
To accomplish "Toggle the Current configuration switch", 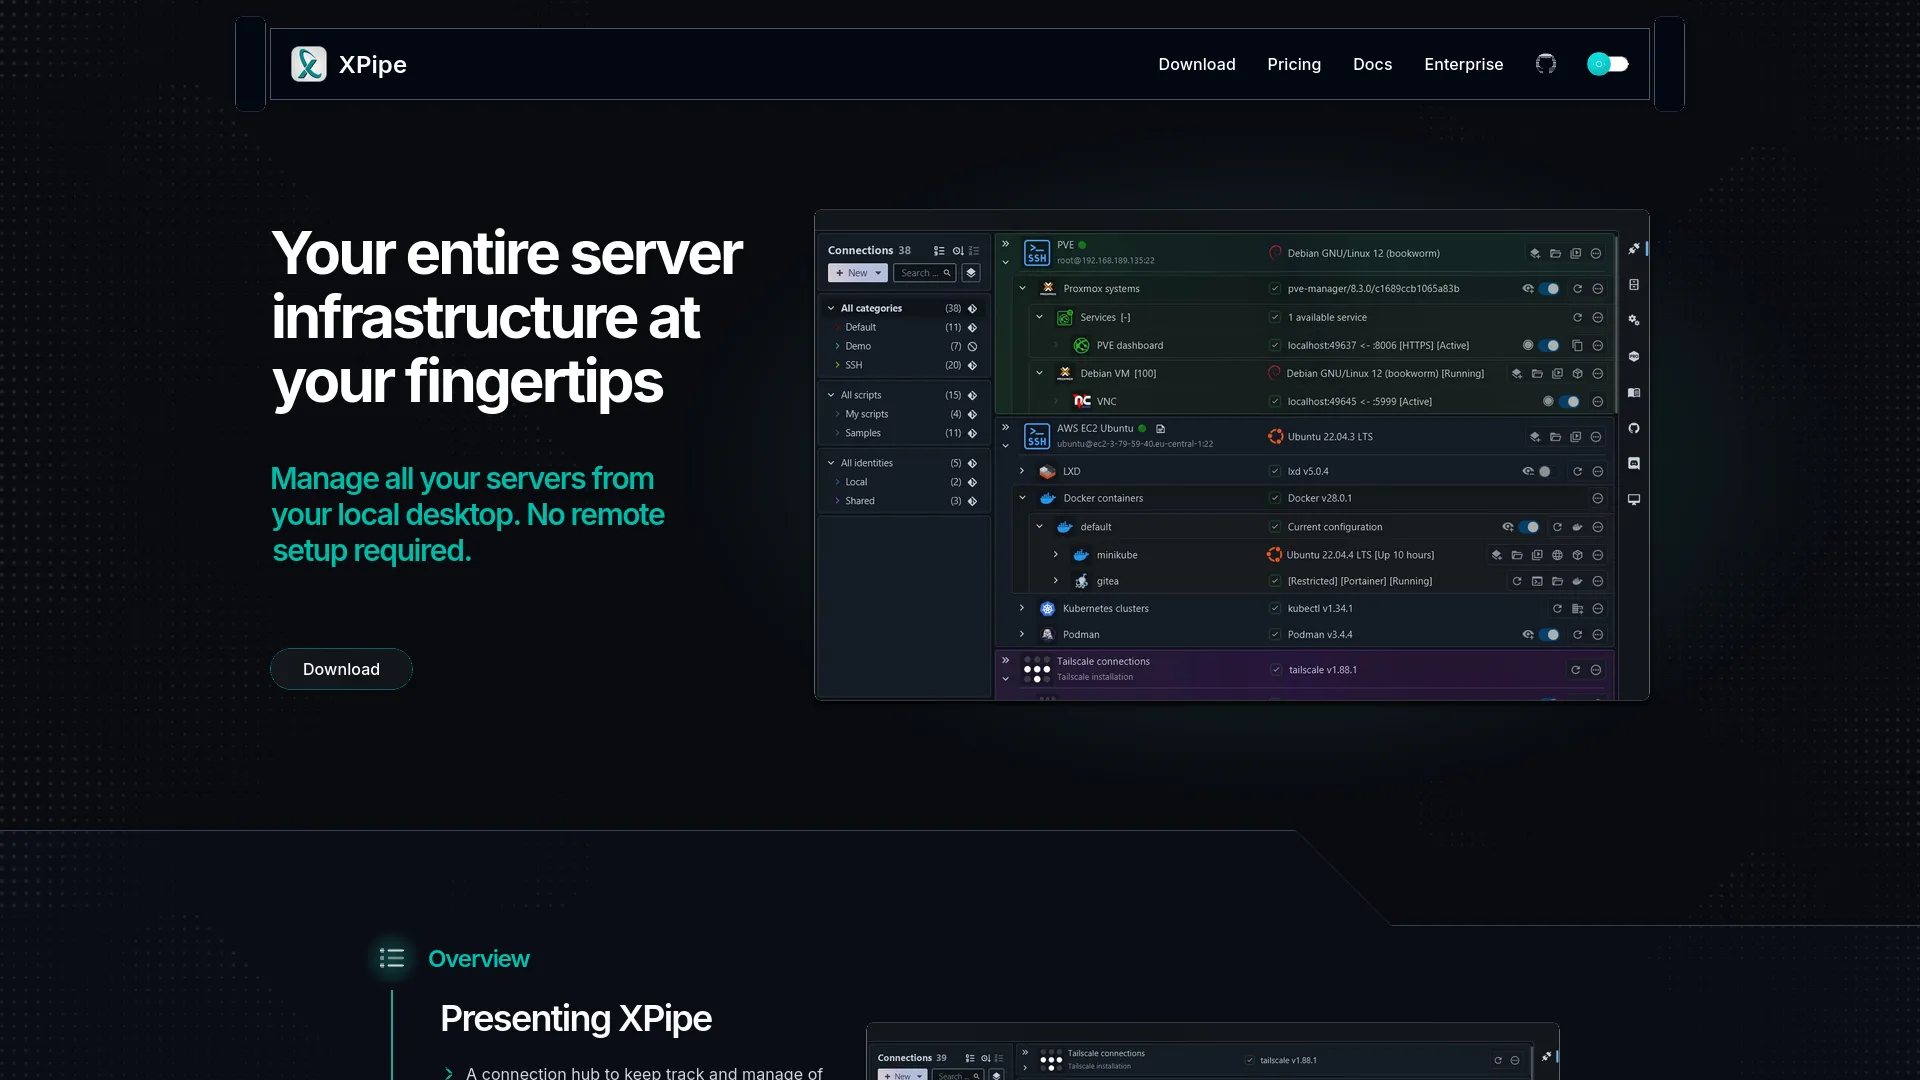I will (1529, 527).
